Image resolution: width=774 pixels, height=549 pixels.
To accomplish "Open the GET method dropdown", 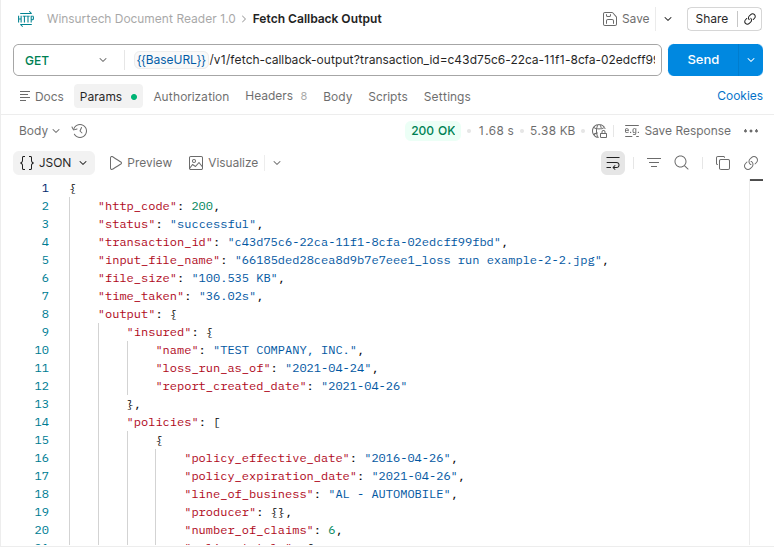I will coord(67,60).
